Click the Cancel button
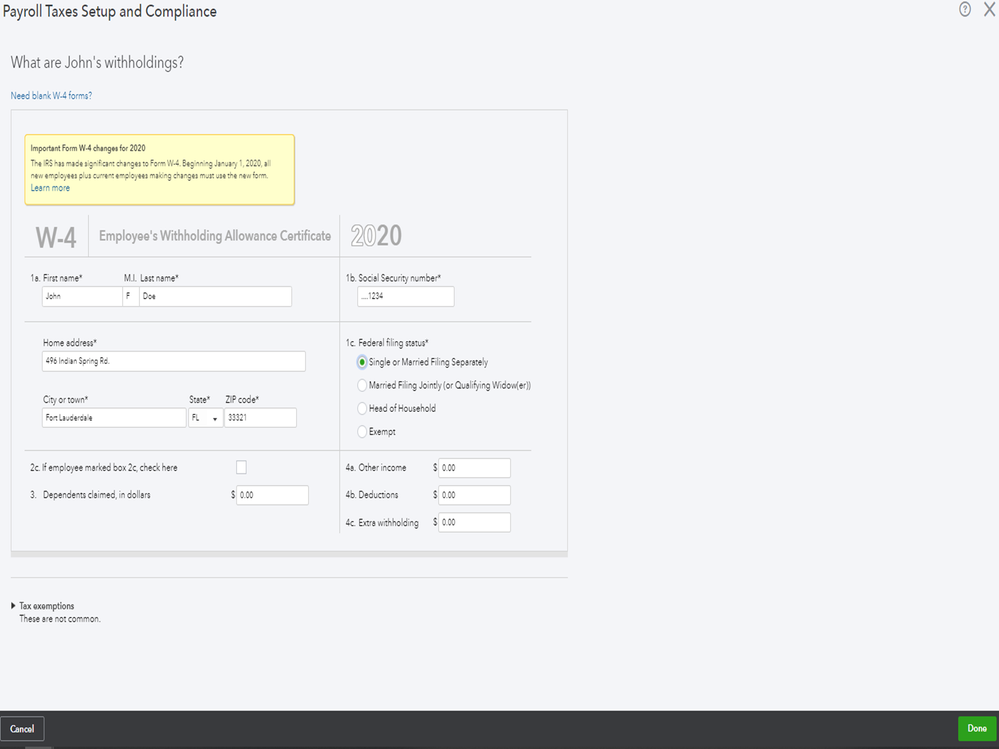Image resolution: width=999 pixels, height=749 pixels. pyautogui.click(x=22, y=729)
